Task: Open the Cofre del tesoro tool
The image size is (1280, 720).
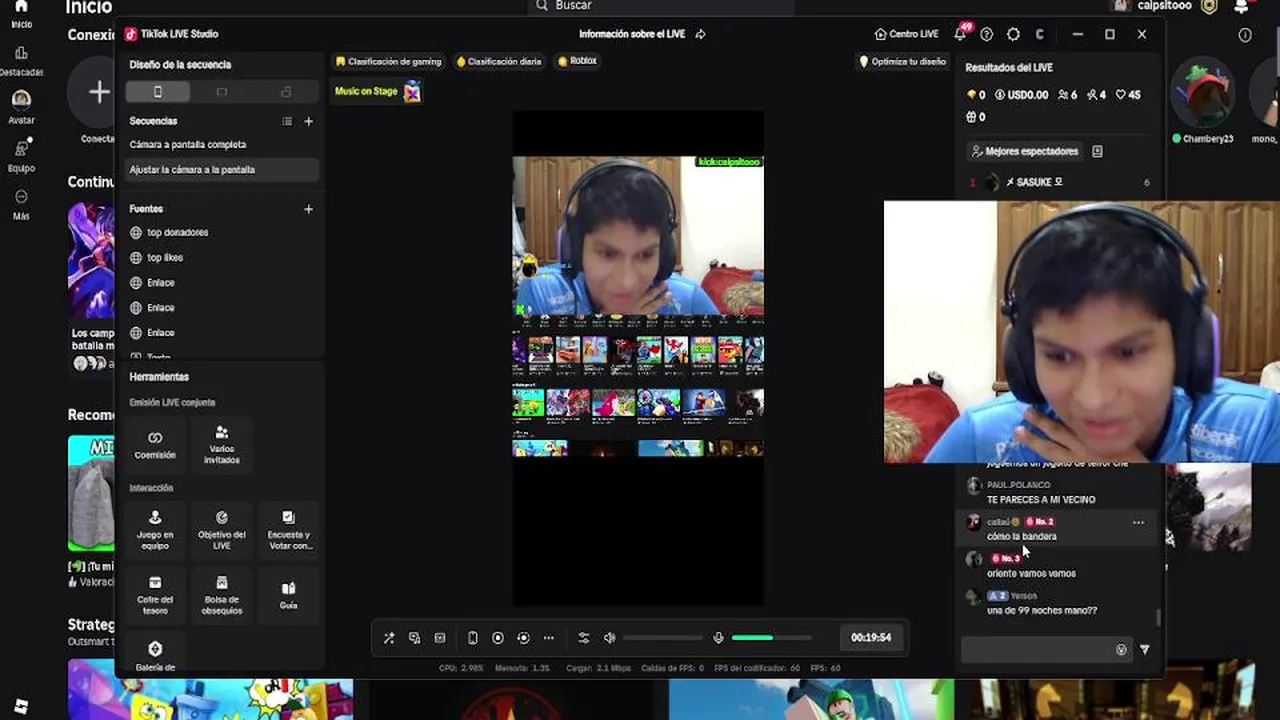Action: tap(155, 594)
